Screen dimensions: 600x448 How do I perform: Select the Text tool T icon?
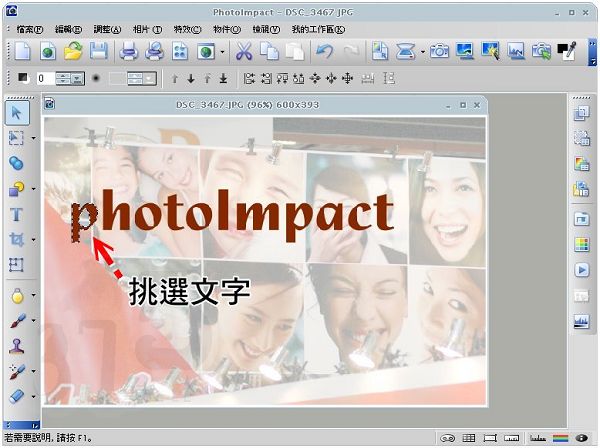click(16, 214)
